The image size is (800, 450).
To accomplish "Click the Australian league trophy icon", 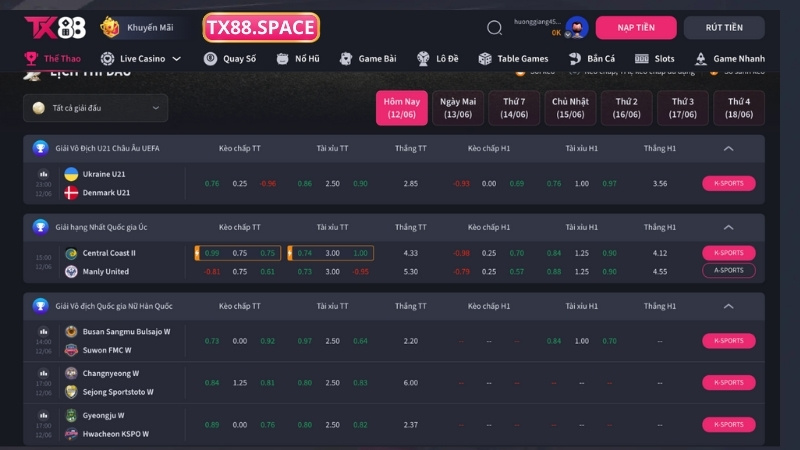I will click(x=40, y=227).
